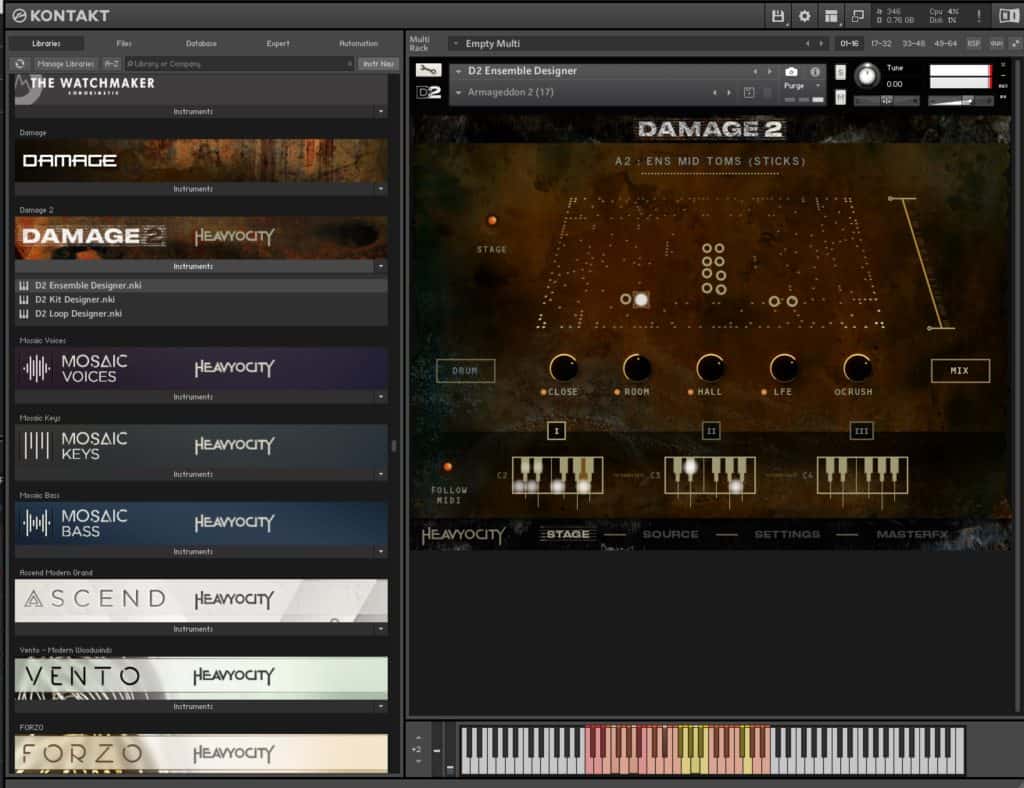Toggle the A-Z sorting button
Image resolution: width=1024 pixels, height=788 pixels.
[x=112, y=63]
